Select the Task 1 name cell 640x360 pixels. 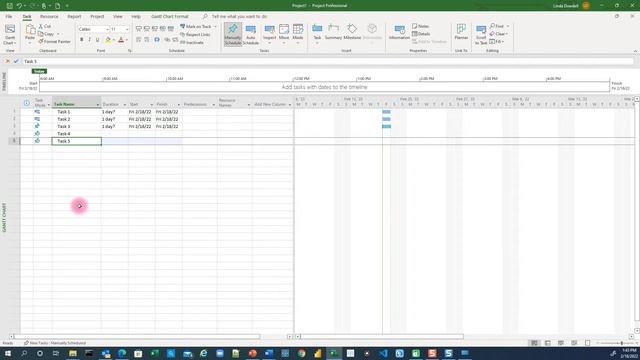point(77,112)
